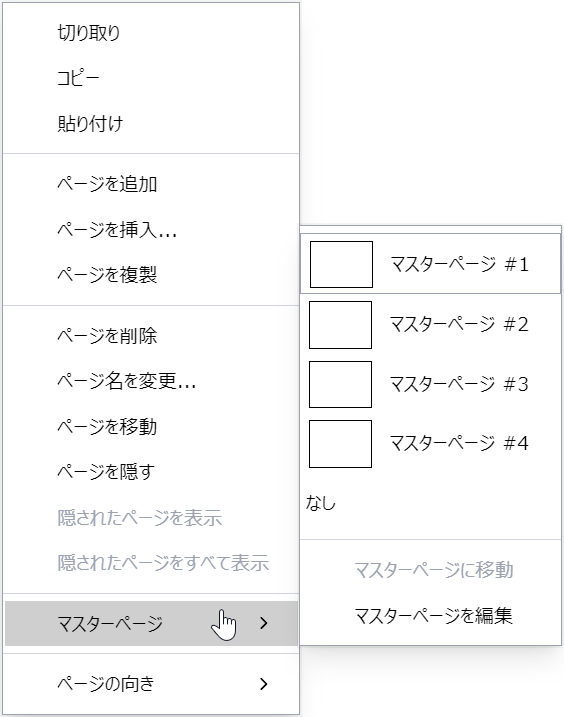Viewport: 564px width, 717px height.
Task: Expand the マスターページ submenu arrow
Action: coord(263,623)
